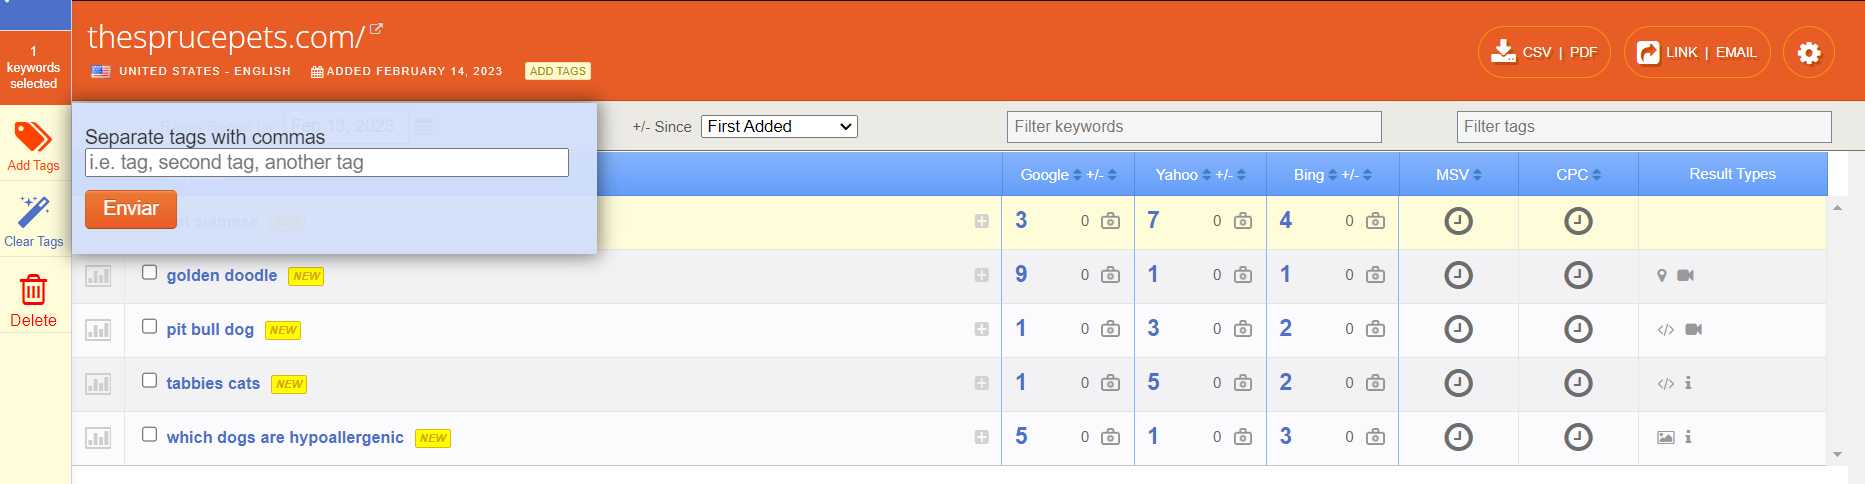Viewport: 1865px width, 484px height.
Task: Click Bing snapshot camera for which dogs are hypoallergenic
Action: pyautogui.click(x=1376, y=437)
